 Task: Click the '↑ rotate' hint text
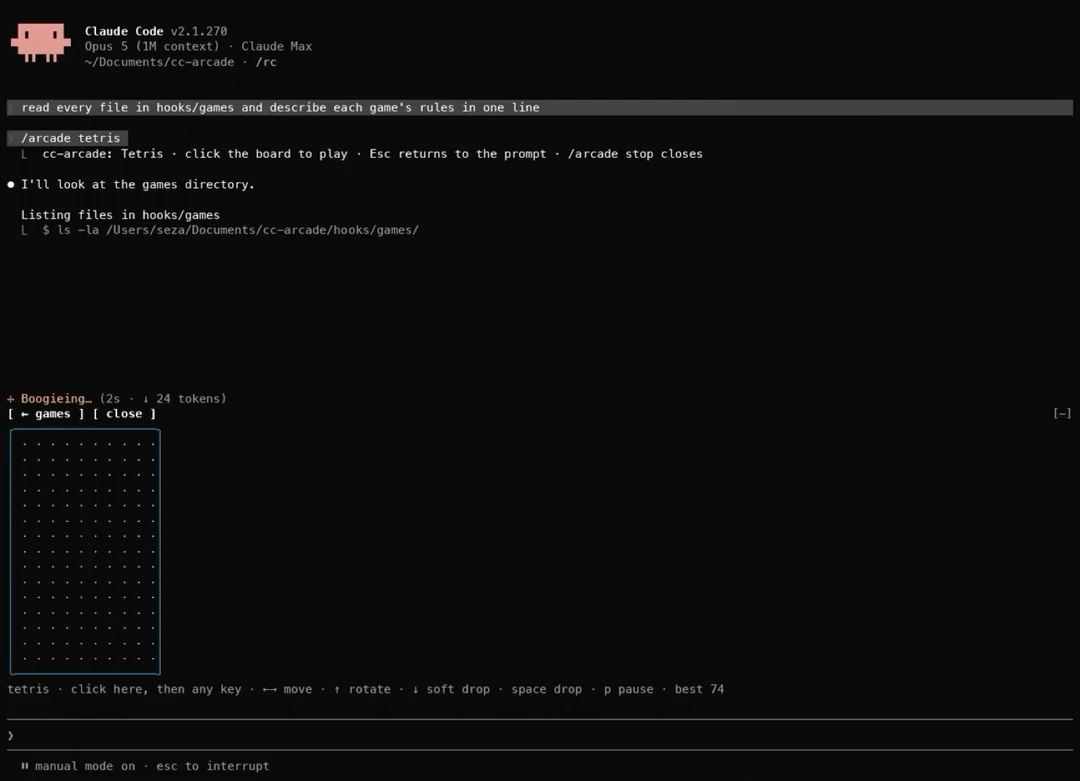[x=362, y=689]
